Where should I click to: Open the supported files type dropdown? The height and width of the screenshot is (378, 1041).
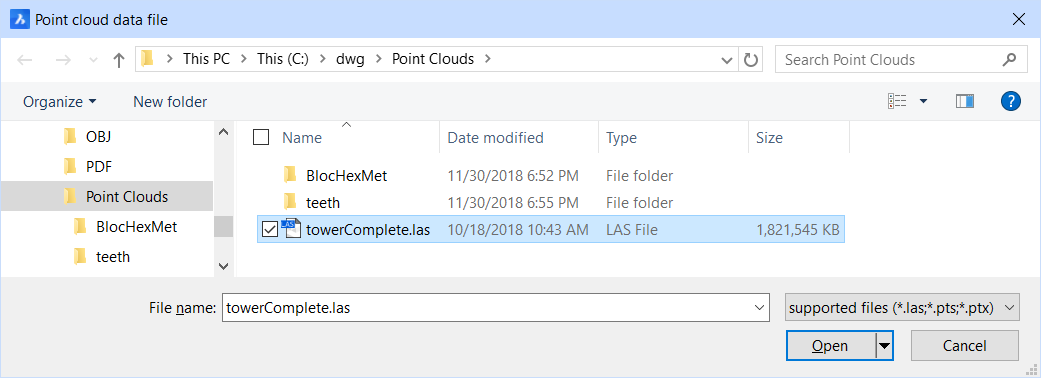point(902,308)
